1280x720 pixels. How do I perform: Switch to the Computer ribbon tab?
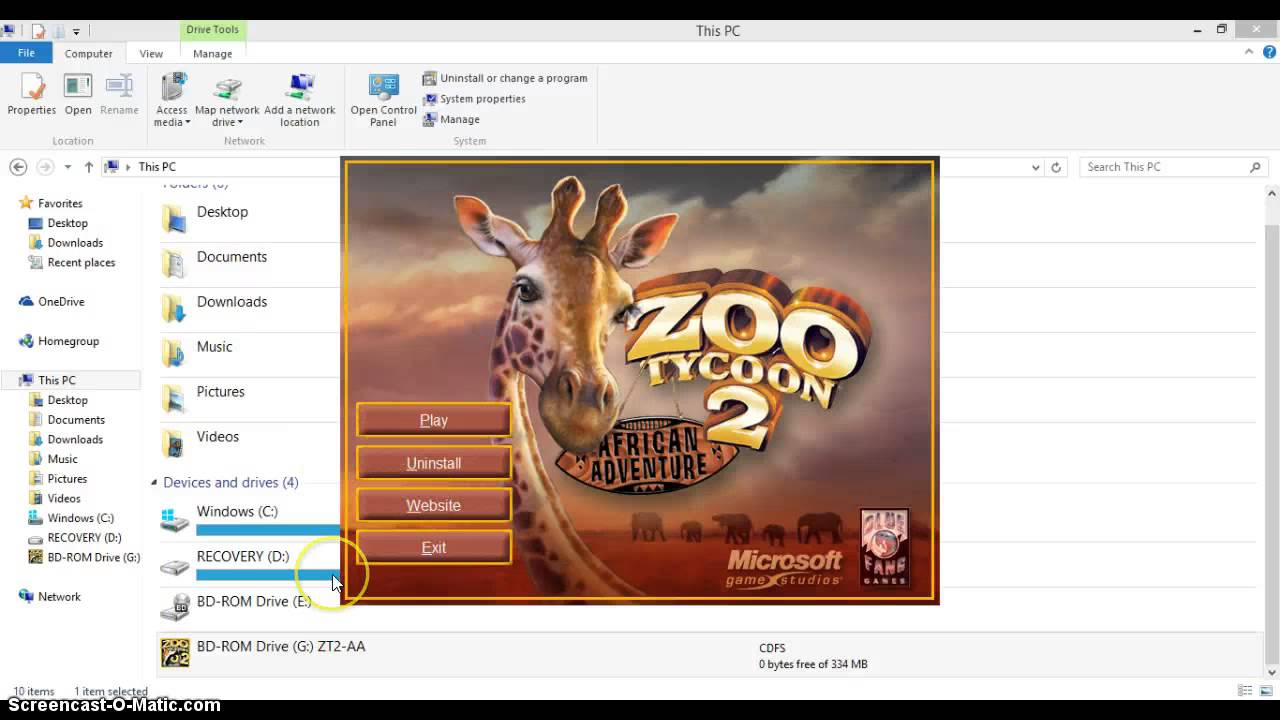pyautogui.click(x=89, y=54)
